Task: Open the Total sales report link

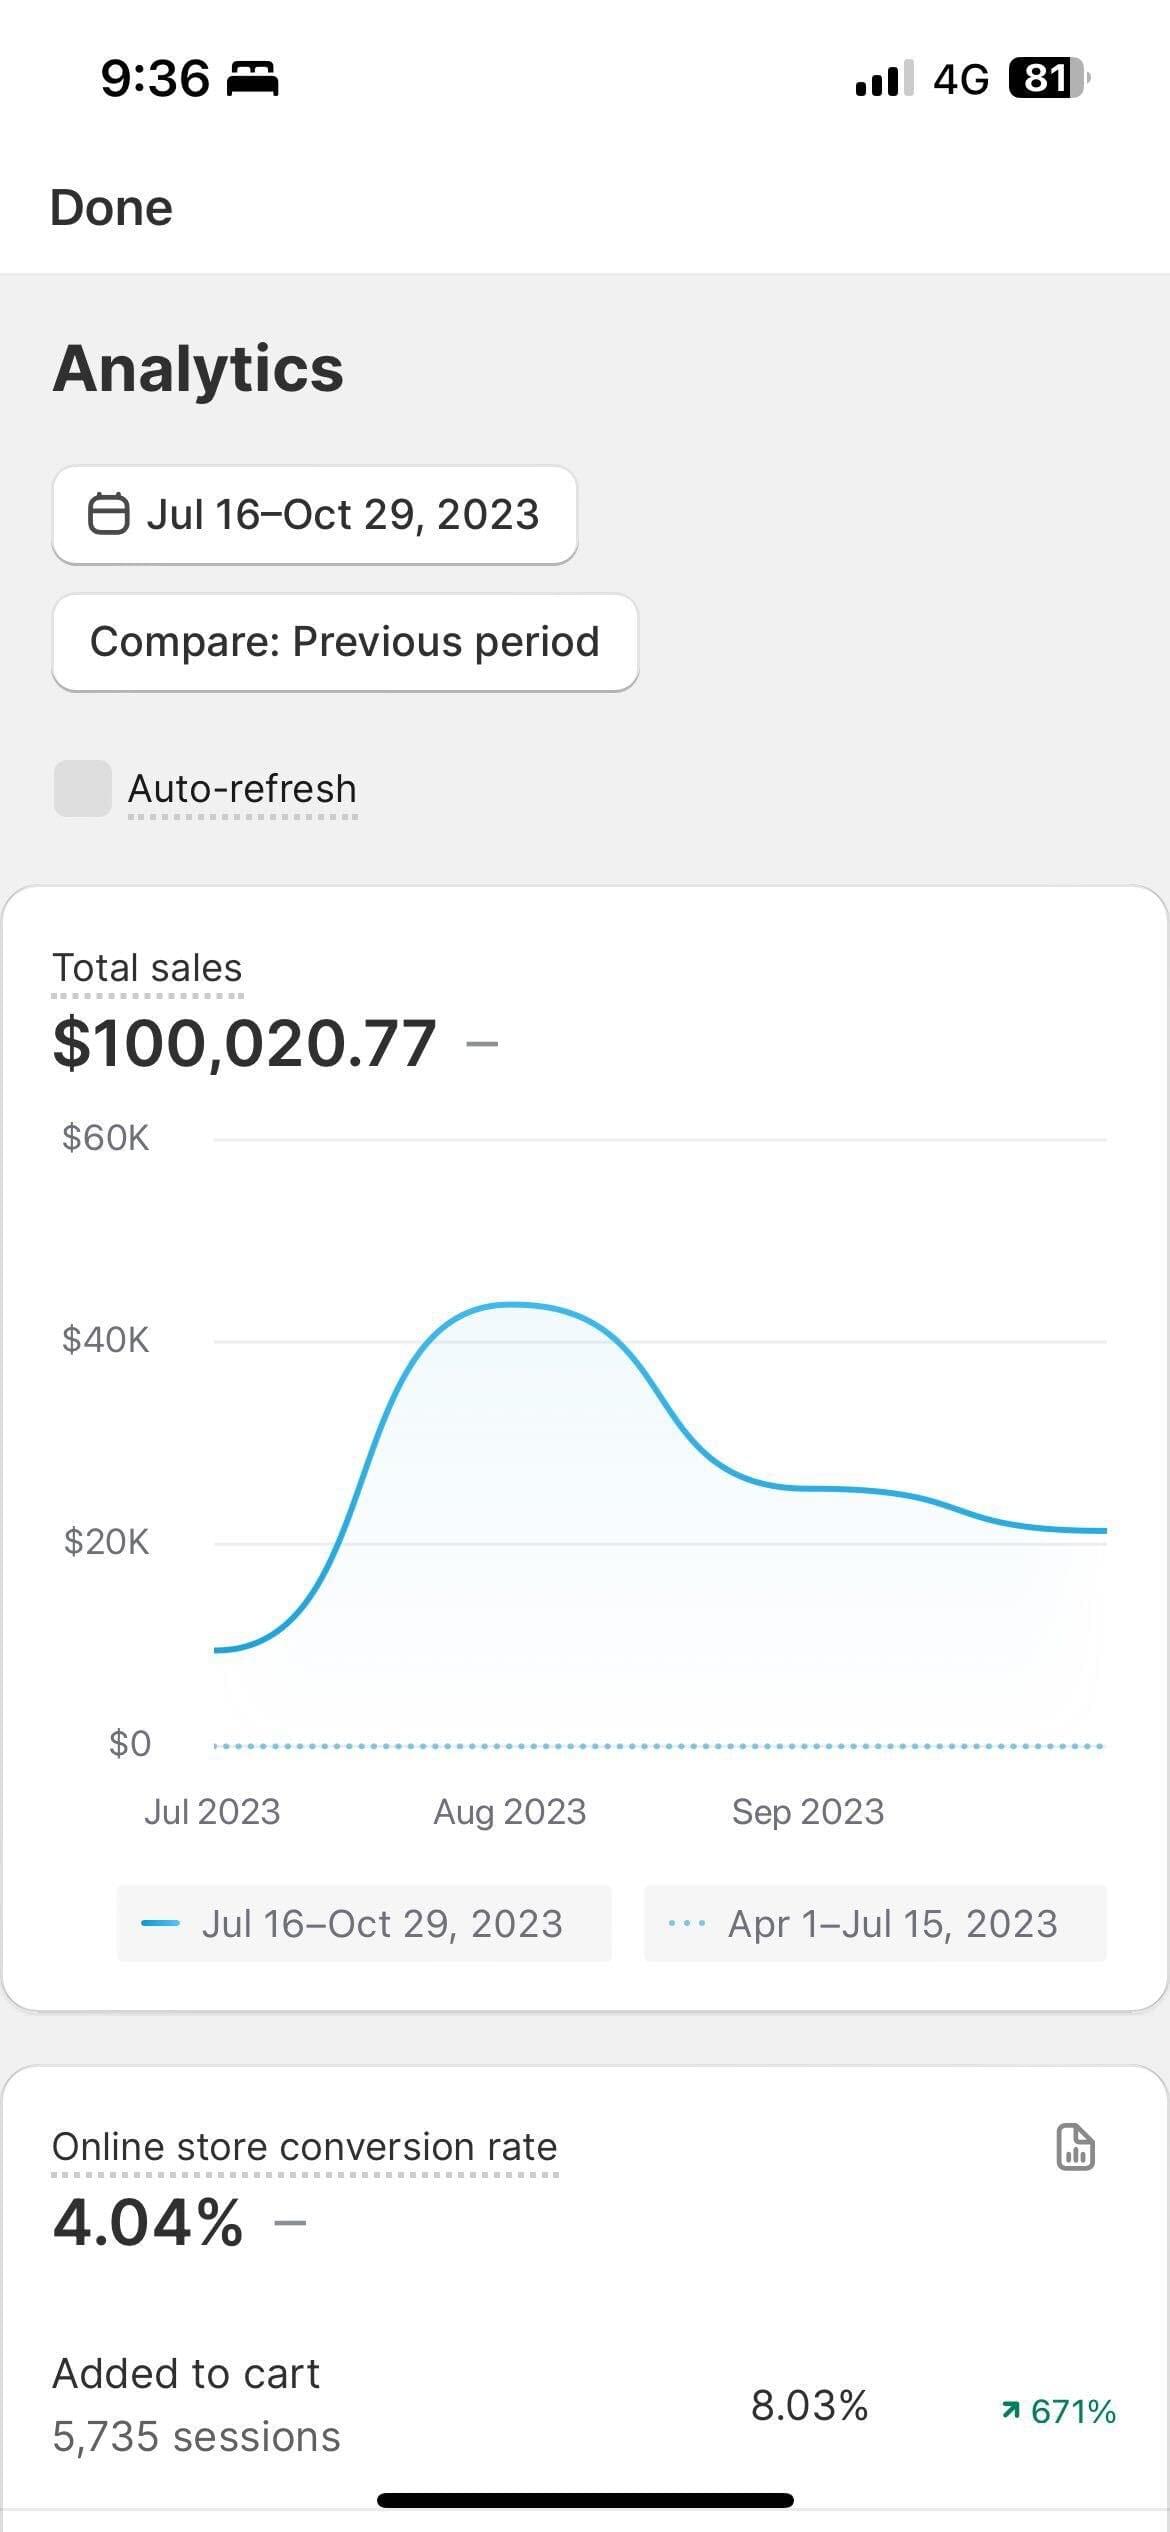Action: click(147, 968)
